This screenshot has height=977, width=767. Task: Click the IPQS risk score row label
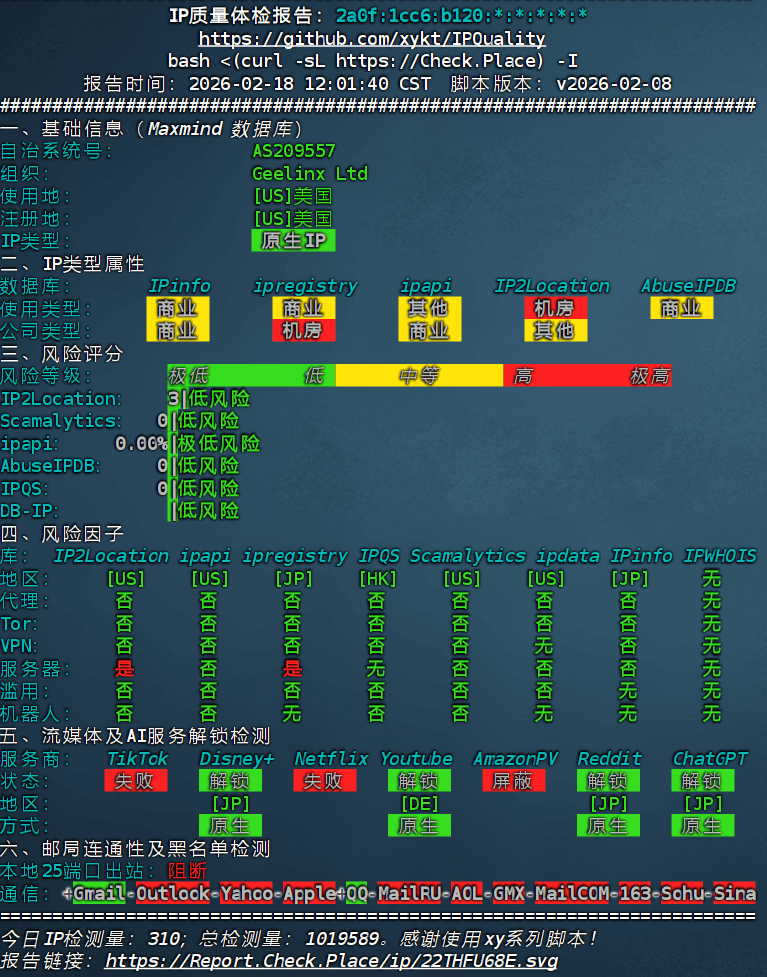(24, 488)
